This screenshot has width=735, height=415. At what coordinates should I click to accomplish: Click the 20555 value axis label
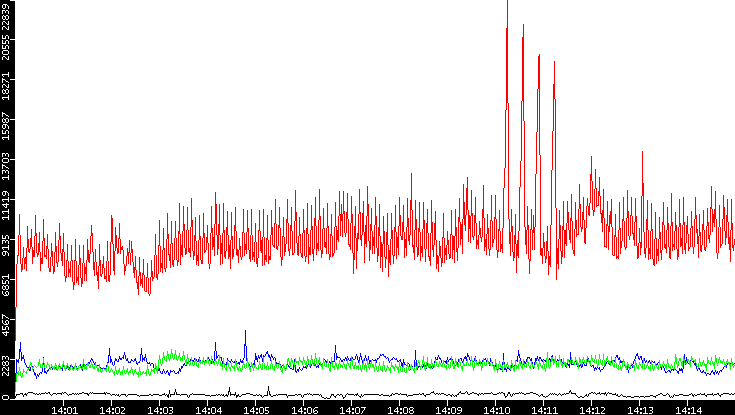coord(6,45)
